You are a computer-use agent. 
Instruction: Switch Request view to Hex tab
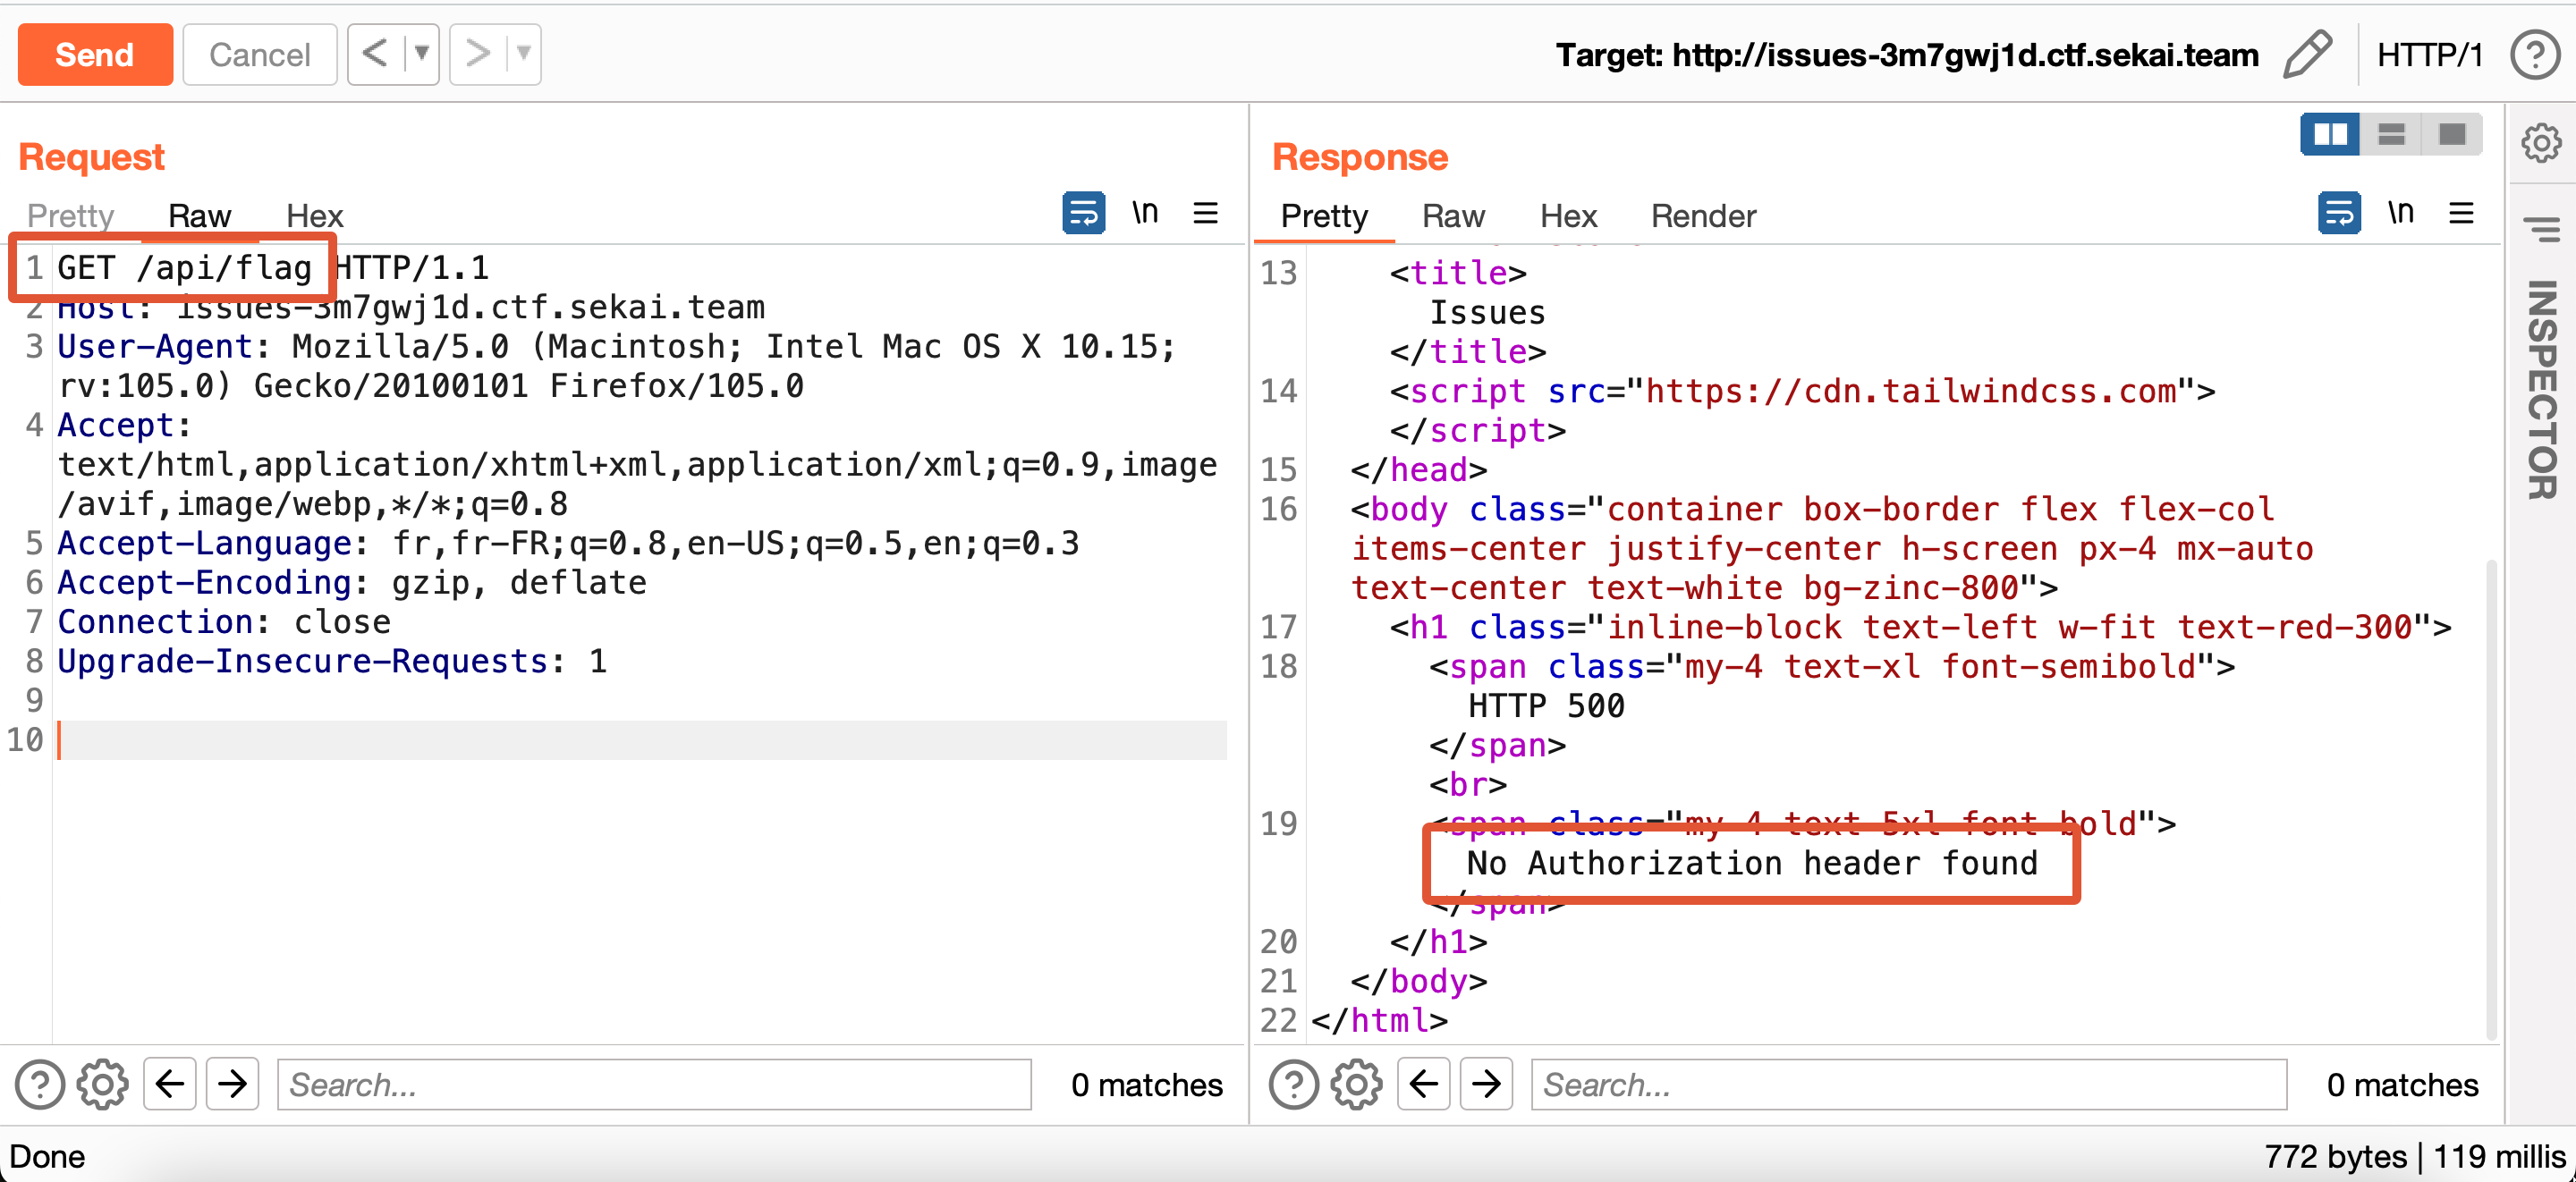[x=314, y=216]
